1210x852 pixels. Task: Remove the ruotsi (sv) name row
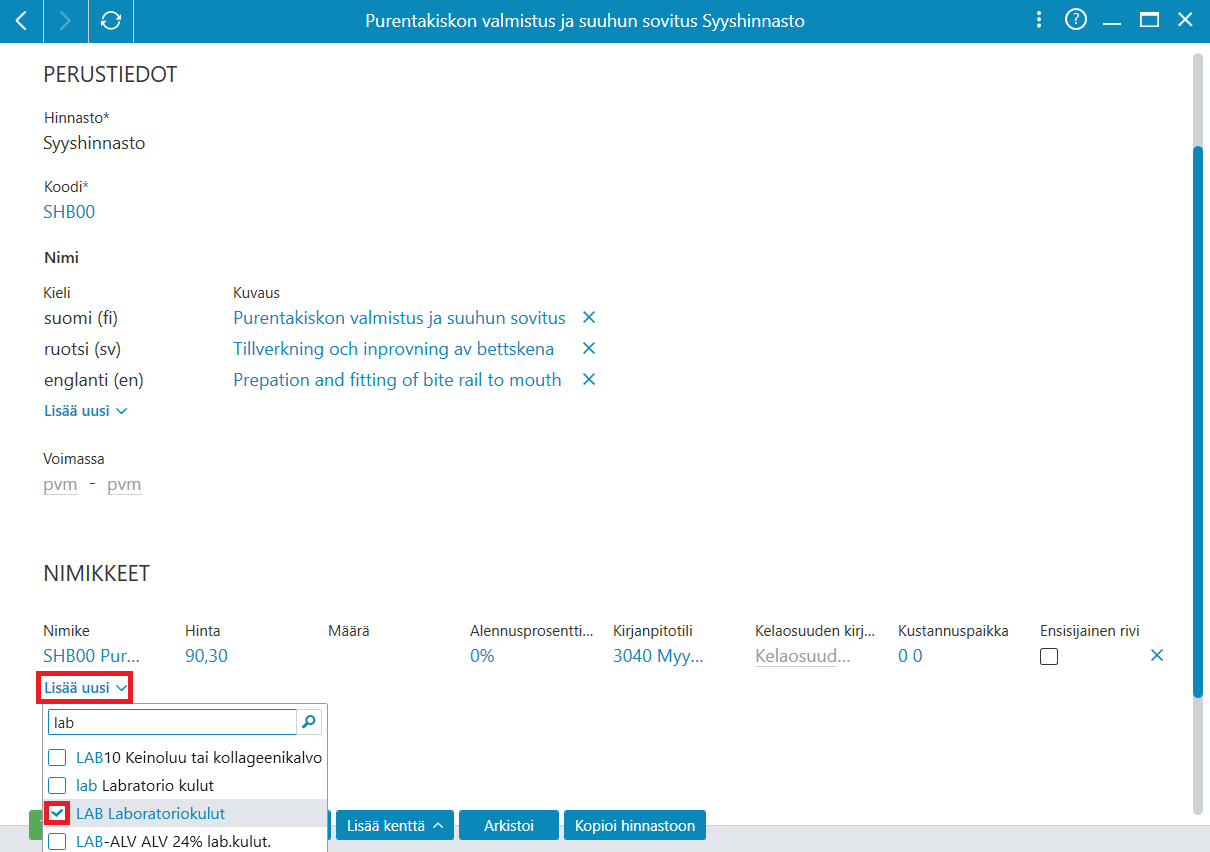pos(589,349)
